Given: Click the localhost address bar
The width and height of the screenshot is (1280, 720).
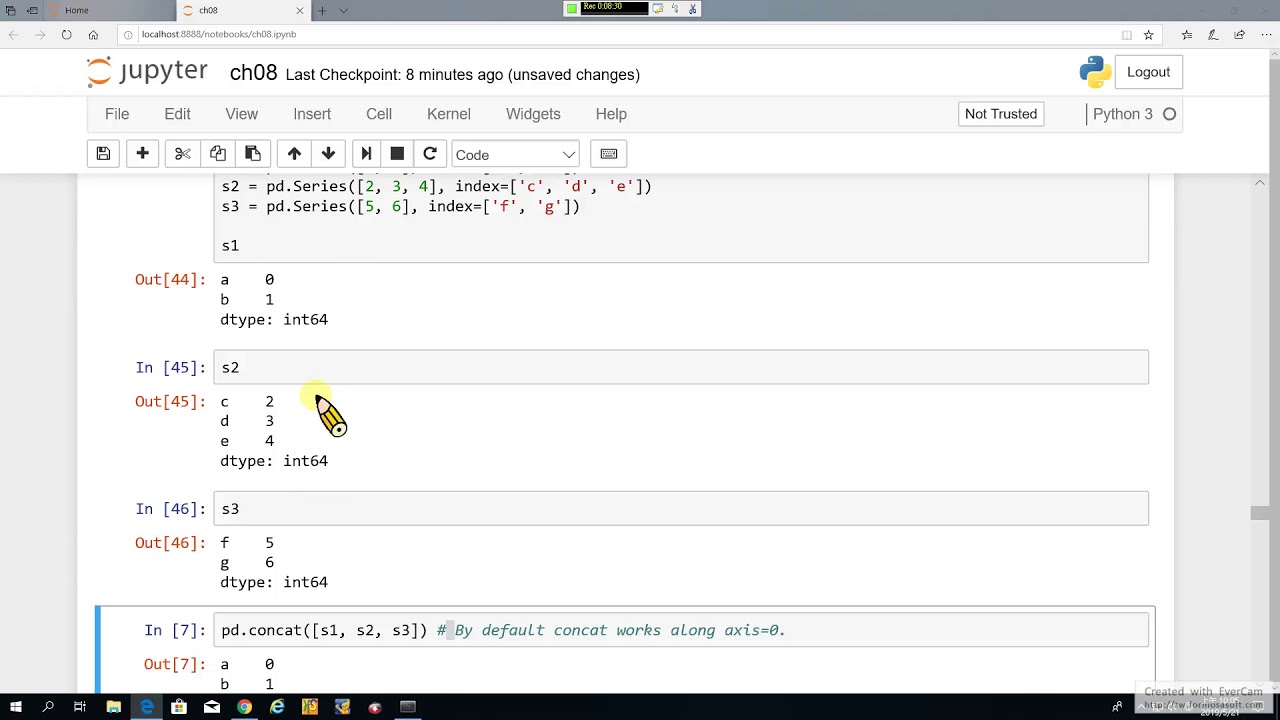Looking at the screenshot, I should point(620,34).
